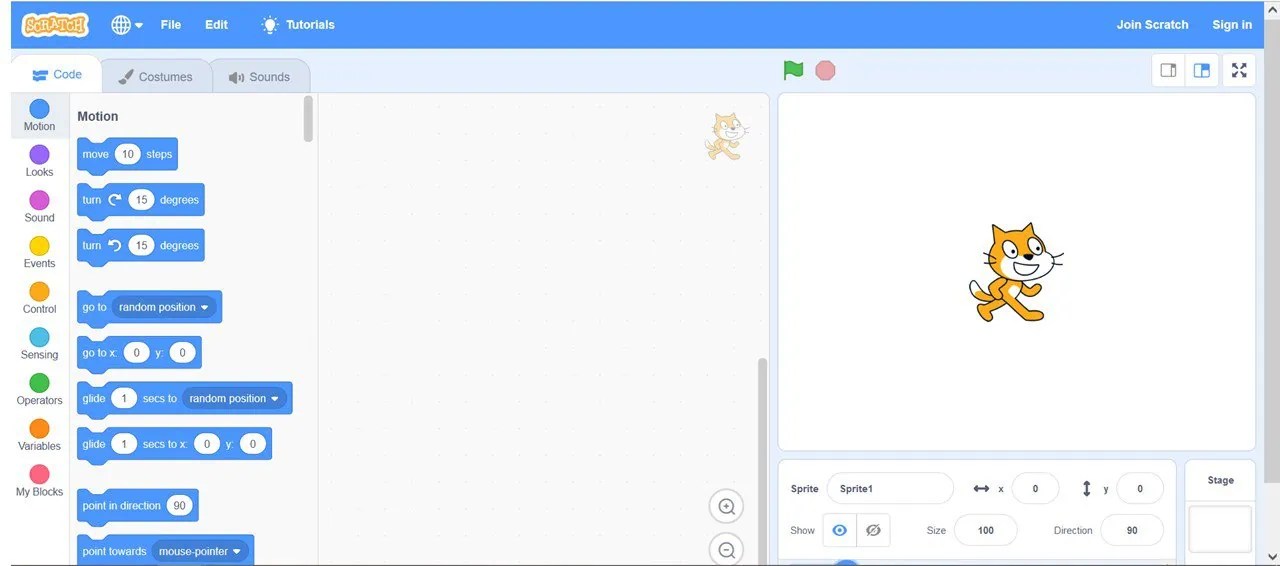Select the Sound category circle
Image resolution: width=1280 pixels, height=566 pixels.
[x=39, y=200]
